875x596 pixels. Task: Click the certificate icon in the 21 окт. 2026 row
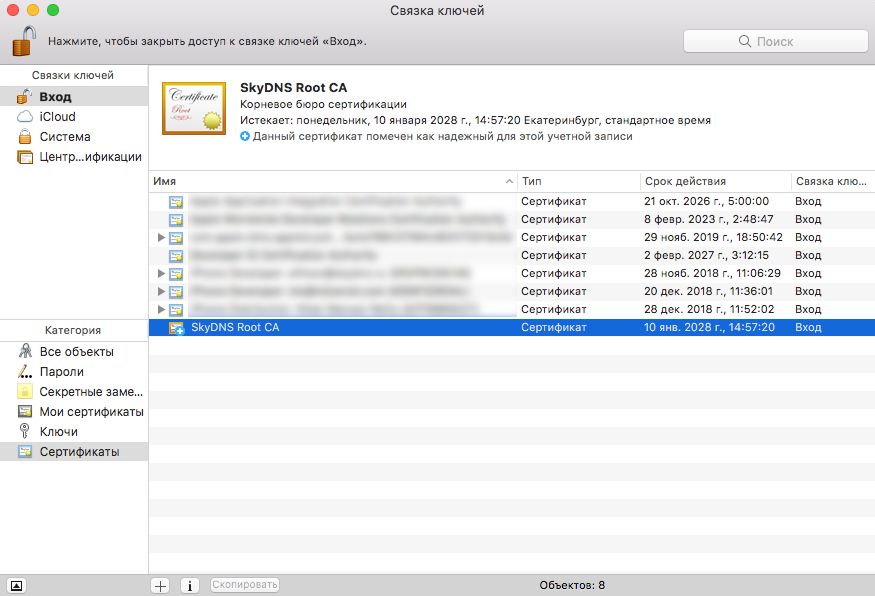[x=176, y=202]
